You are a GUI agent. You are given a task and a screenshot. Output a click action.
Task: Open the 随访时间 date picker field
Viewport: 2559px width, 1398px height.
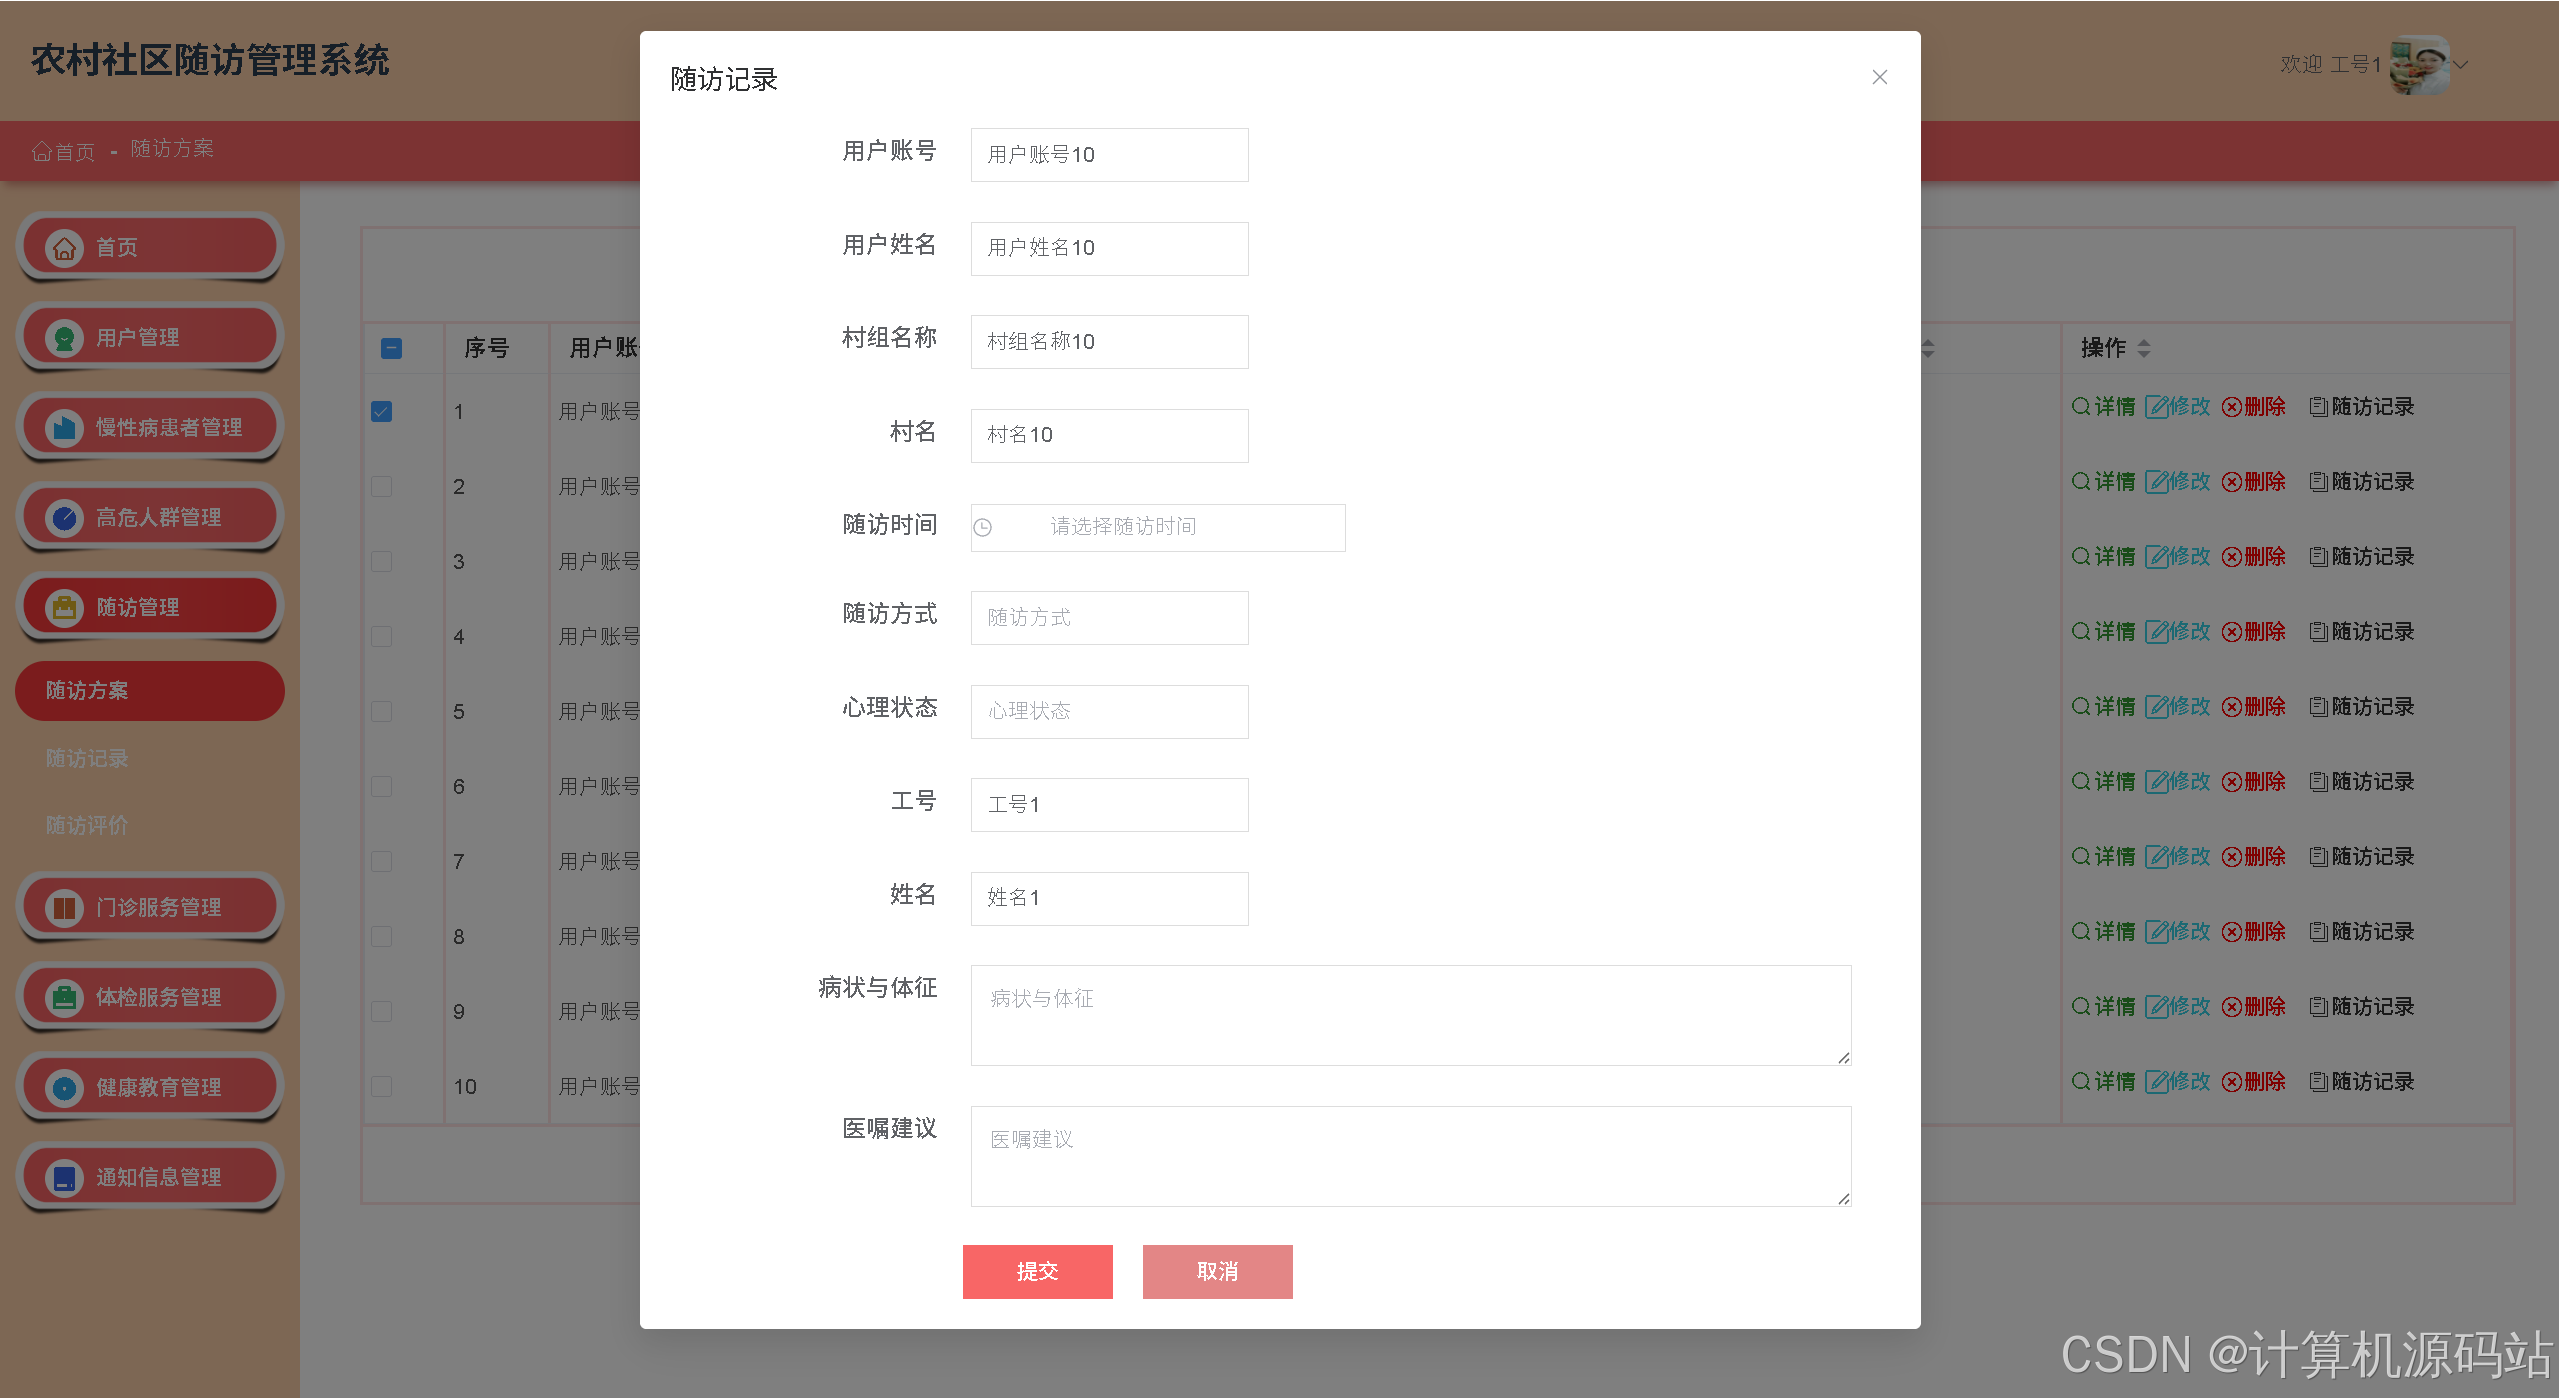click(1157, 527)
